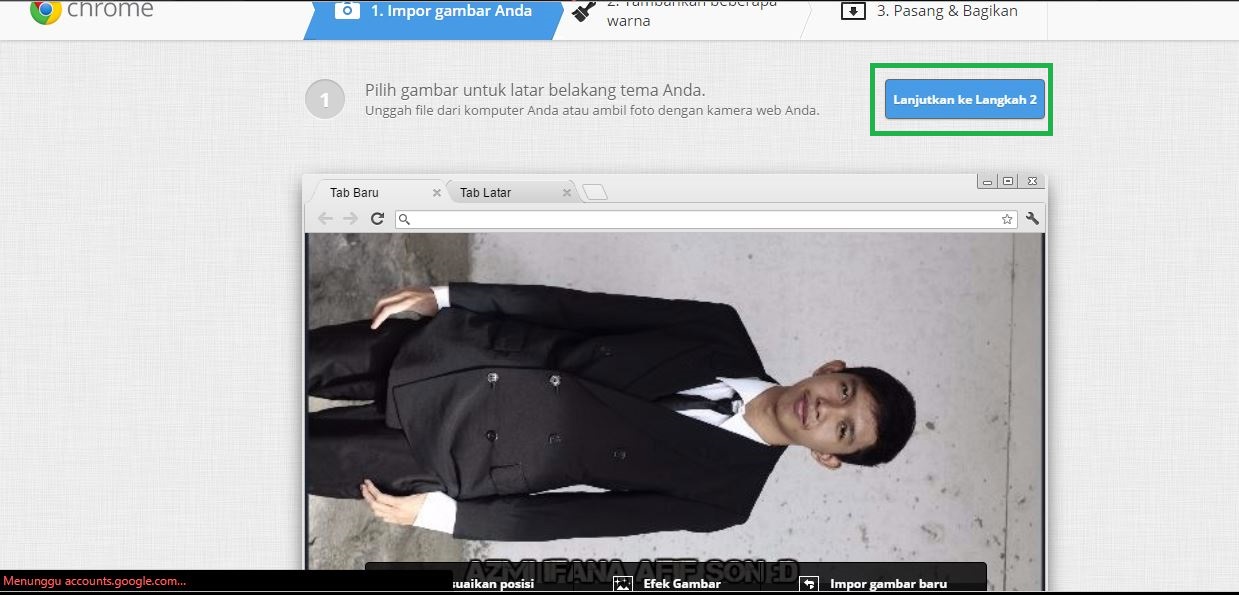Click the download icon in step 3
This screenshot has height=595, width=1239.
853,12
